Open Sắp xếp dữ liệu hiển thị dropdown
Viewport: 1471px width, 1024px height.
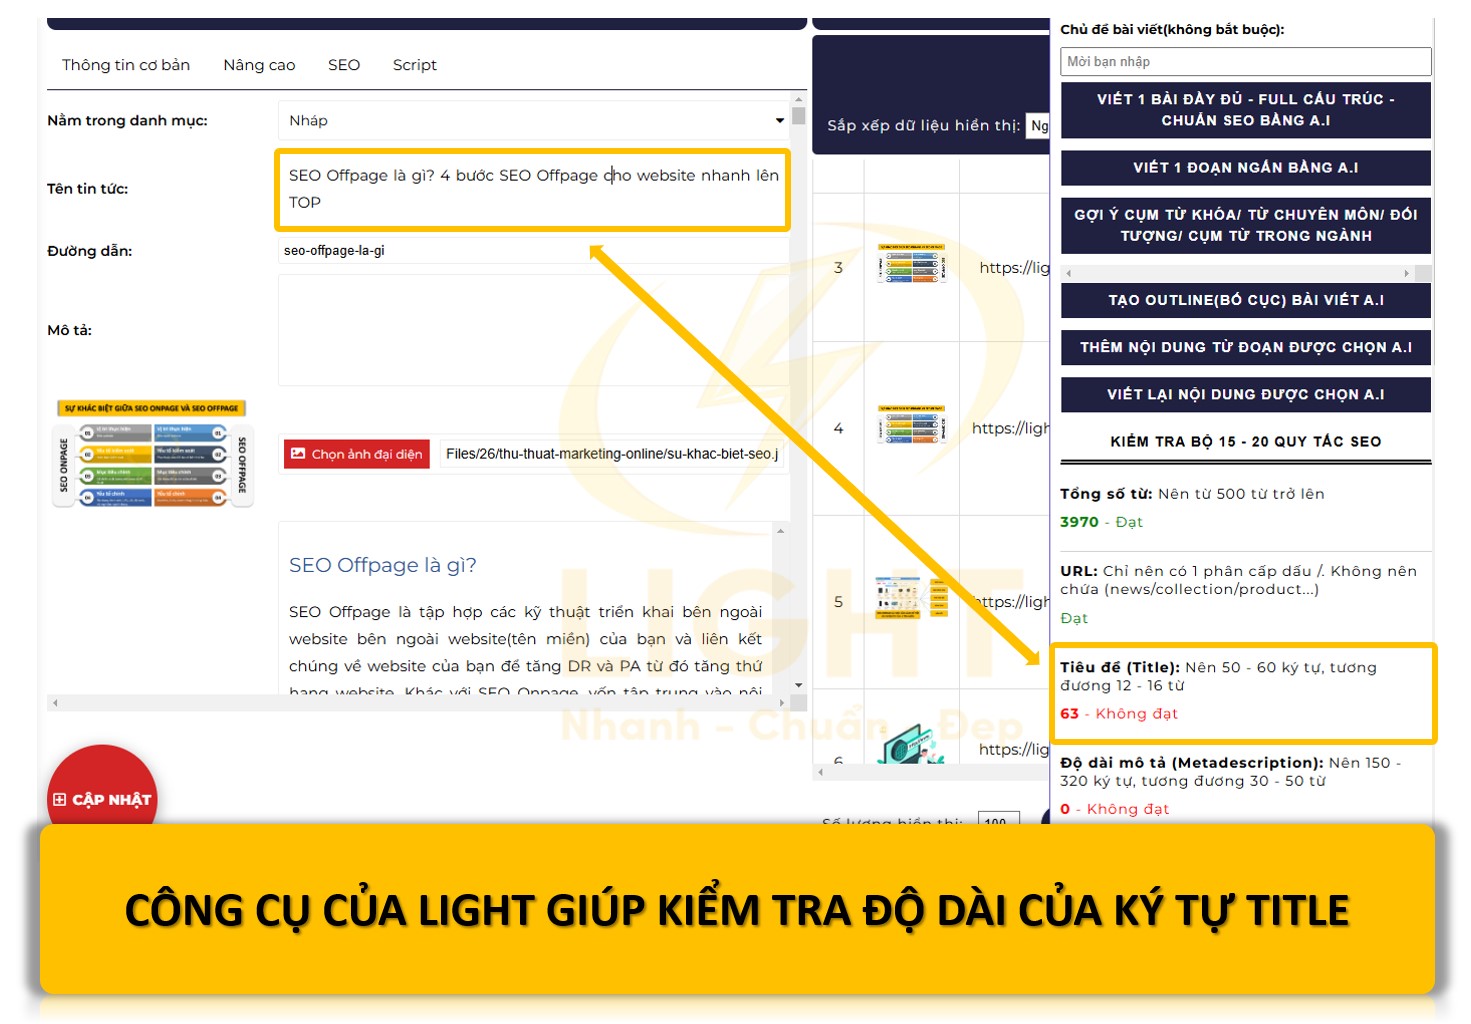[x=1039, y=125]
